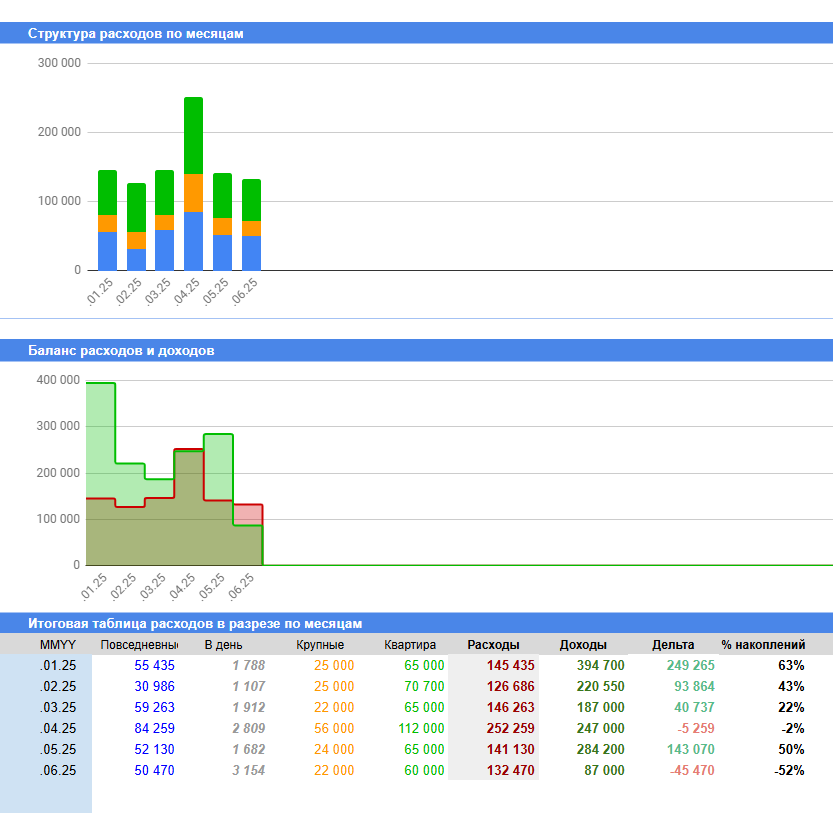The height and width of the screenshot is (813, 833).
Task: Click the large expense value 56 000
Action: [334, 729]
